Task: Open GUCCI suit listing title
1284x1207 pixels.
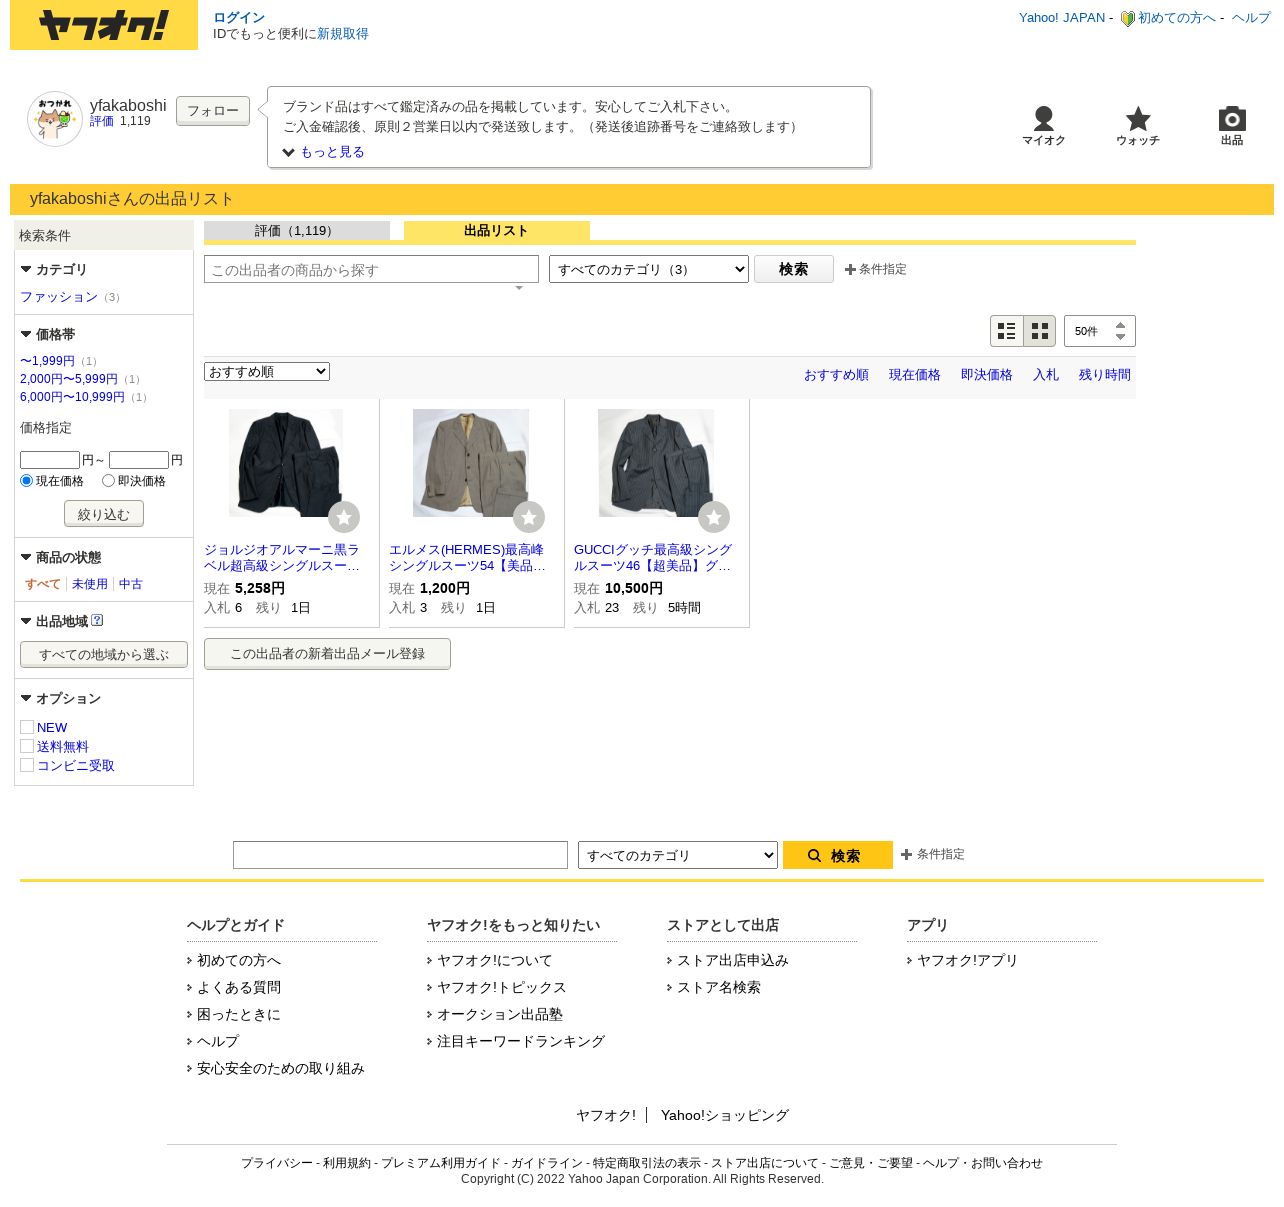Action: pyautogui.click(x=653, y=558)
